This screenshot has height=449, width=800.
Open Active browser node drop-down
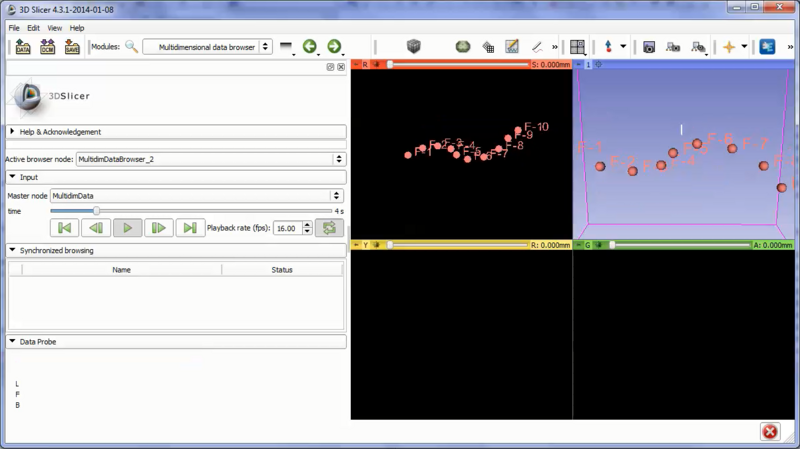tap(211, 159)
